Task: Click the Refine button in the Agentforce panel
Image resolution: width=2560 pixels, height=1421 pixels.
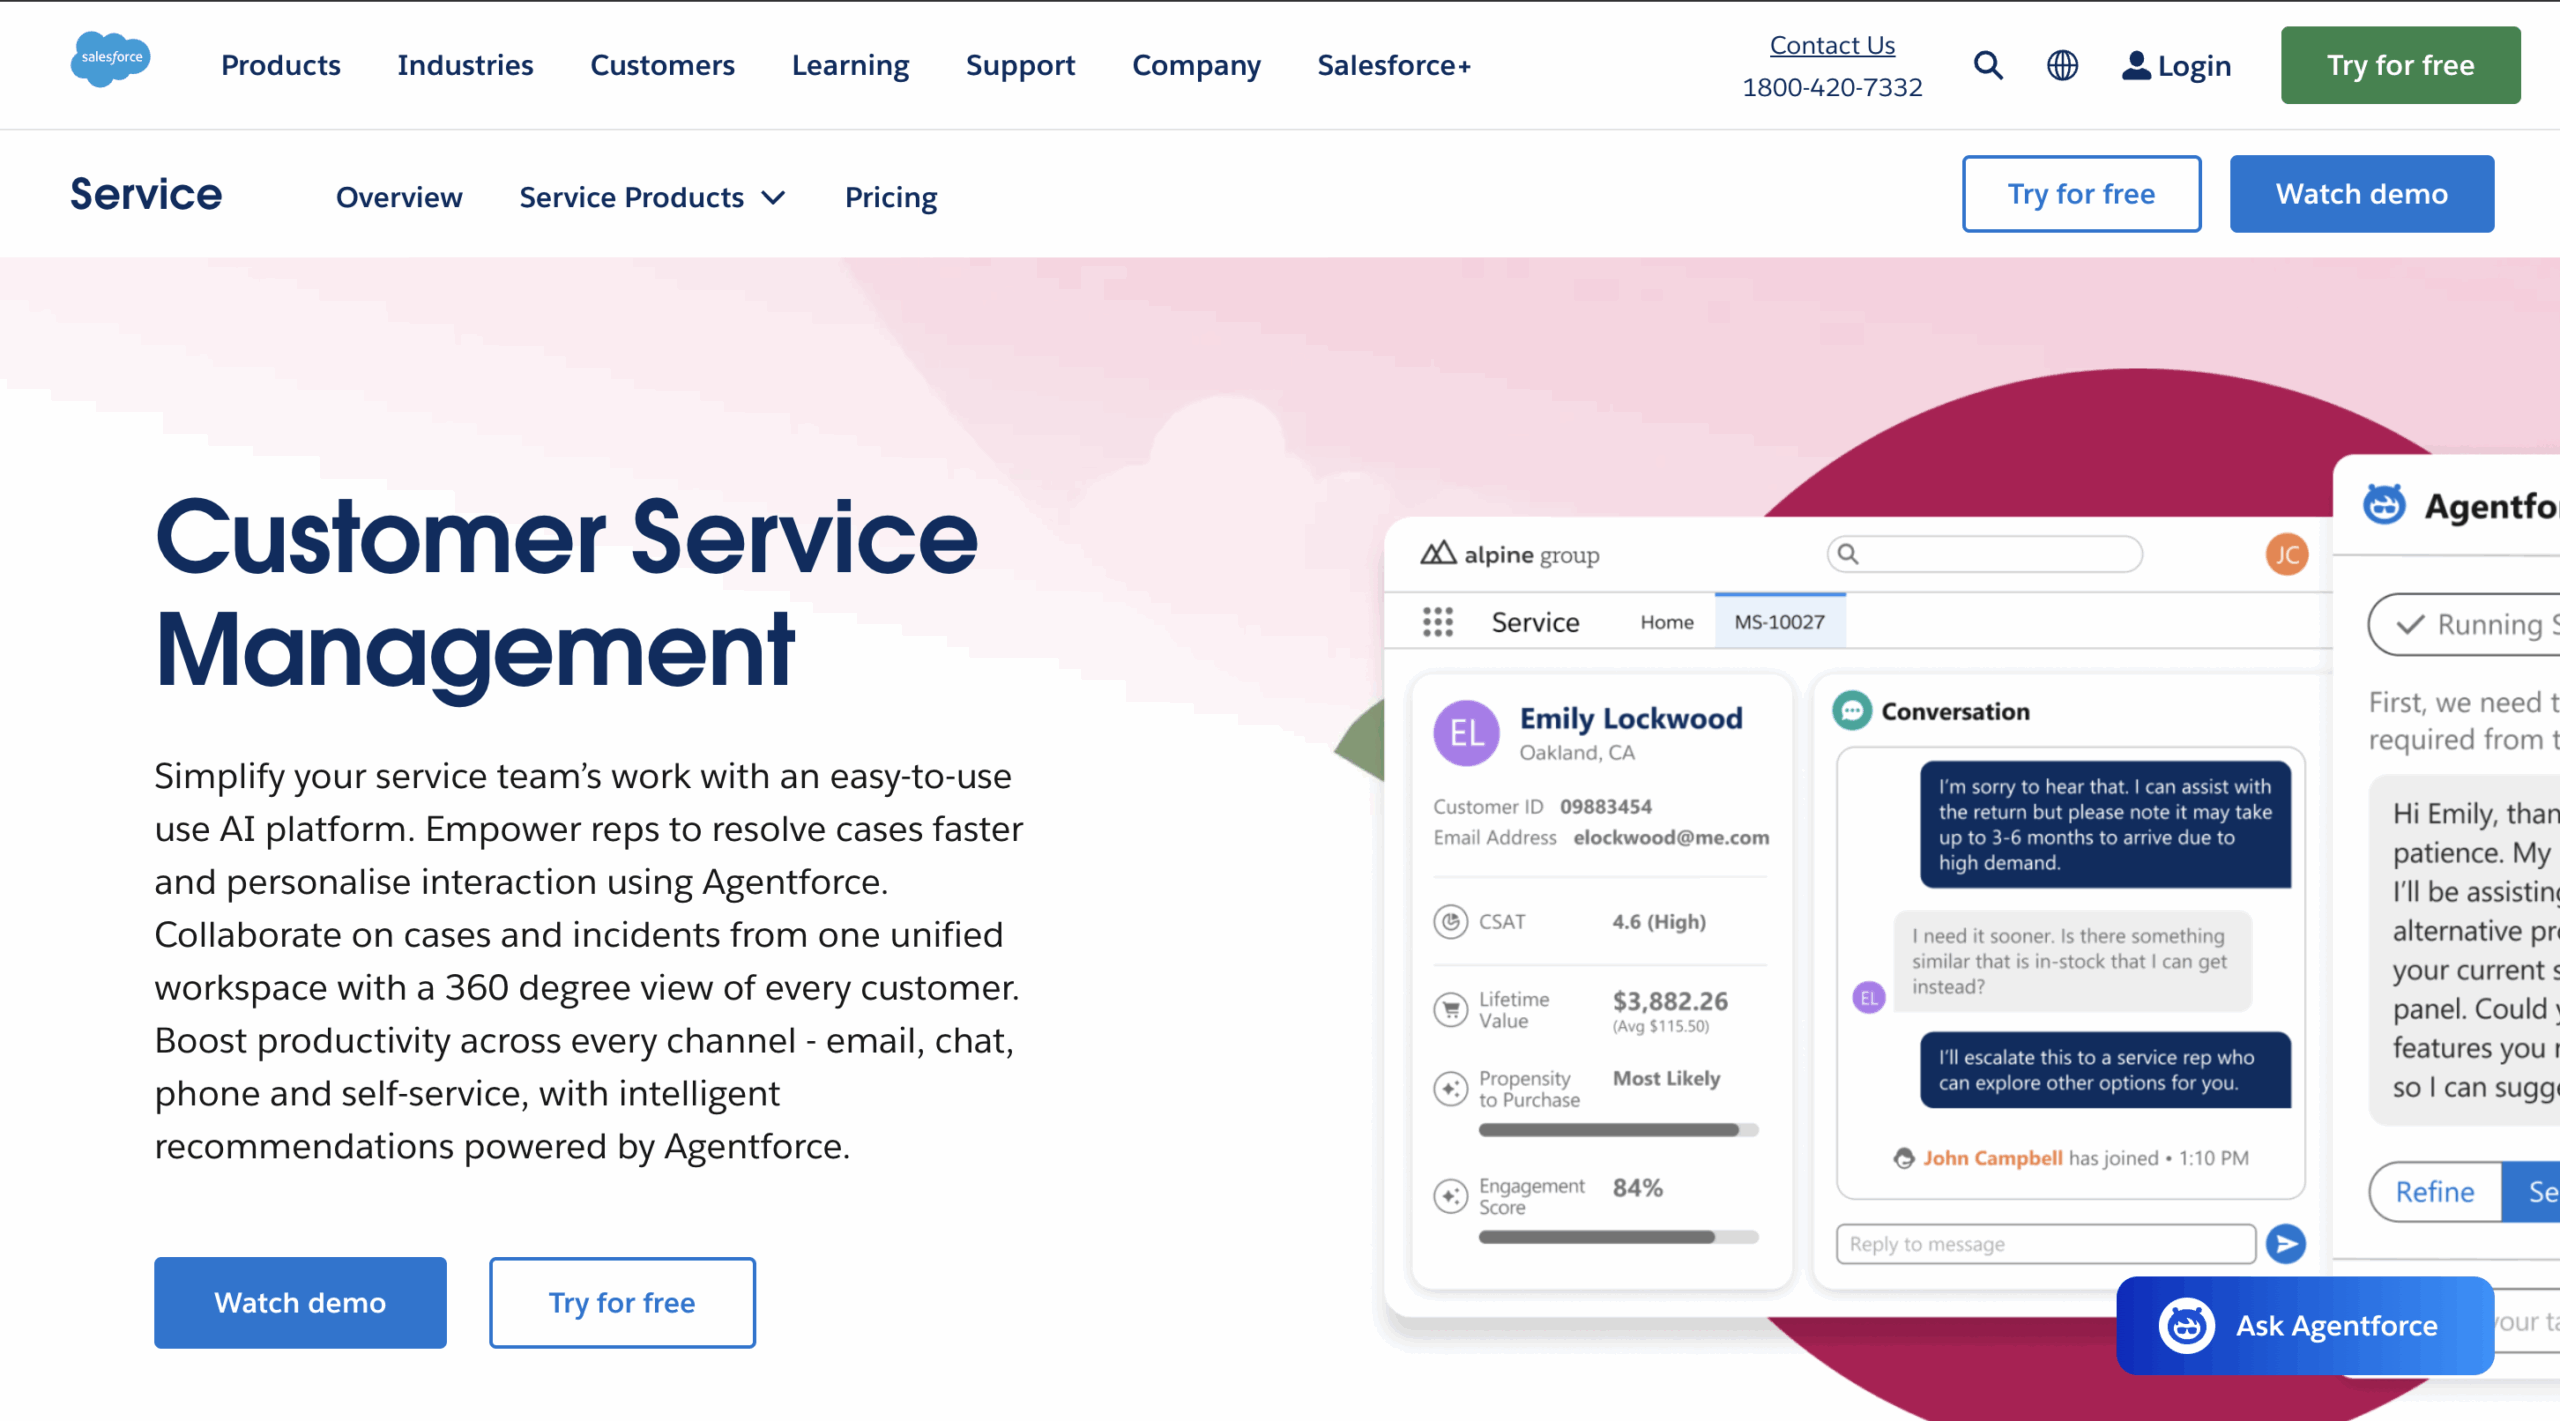Action: click(2434, 1191)
